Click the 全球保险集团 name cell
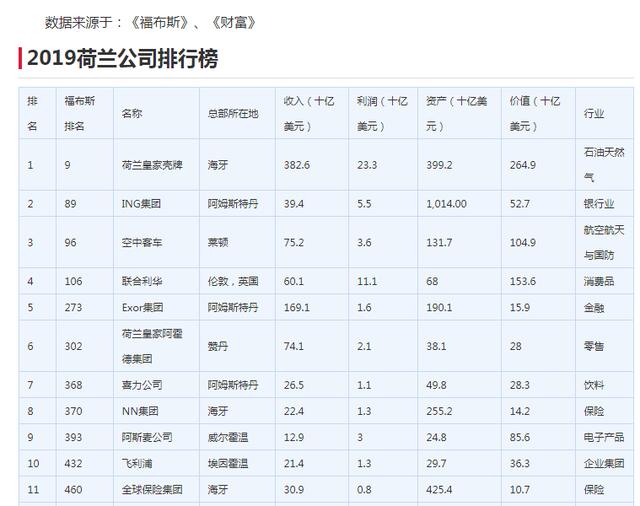 (x=151, y=488)
